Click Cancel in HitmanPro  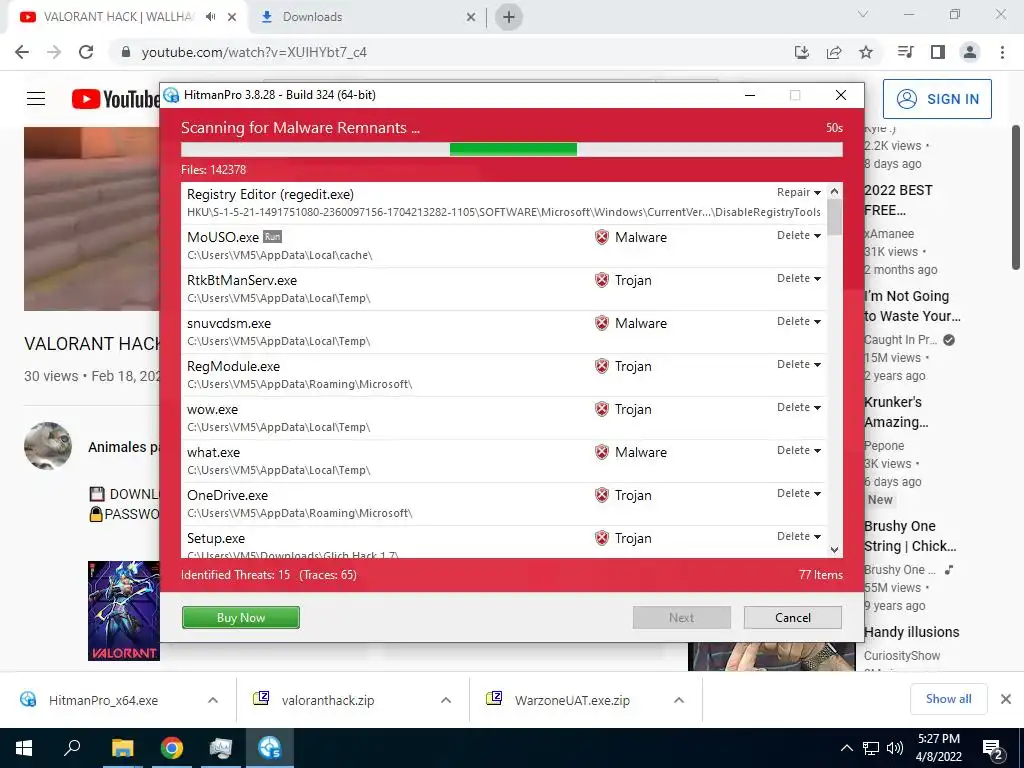793,618
